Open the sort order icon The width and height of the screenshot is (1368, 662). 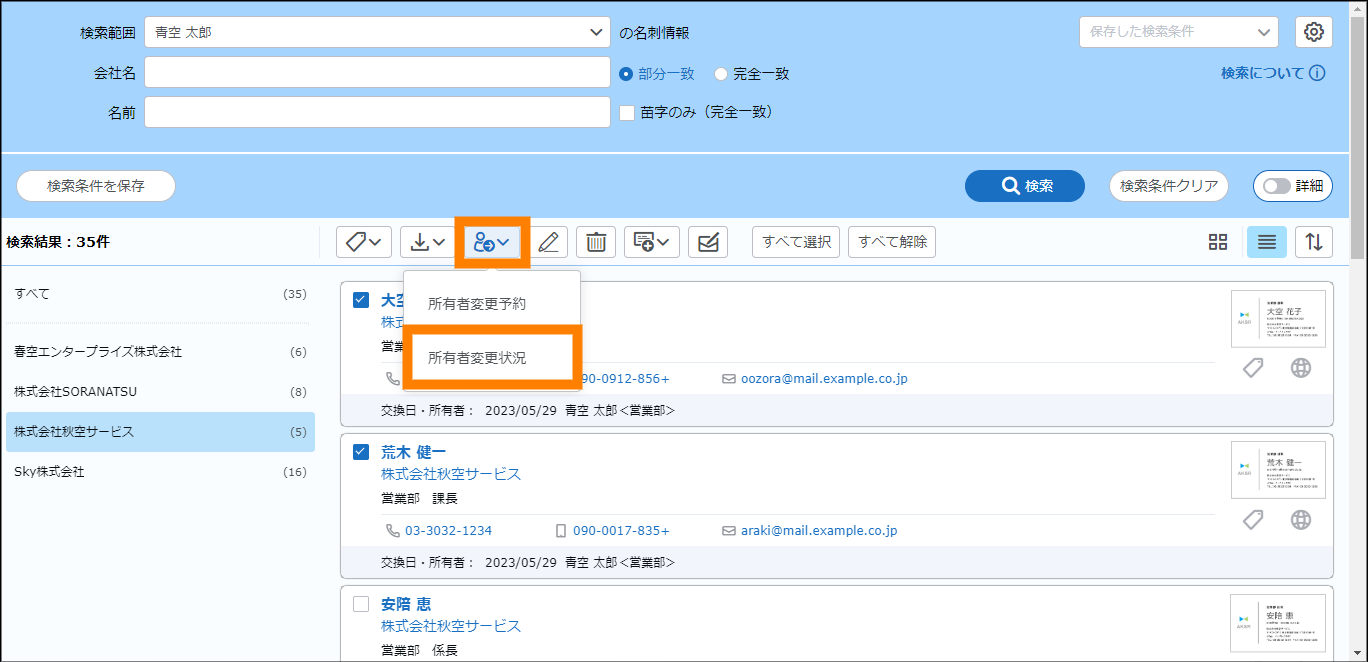[1314, 242]
